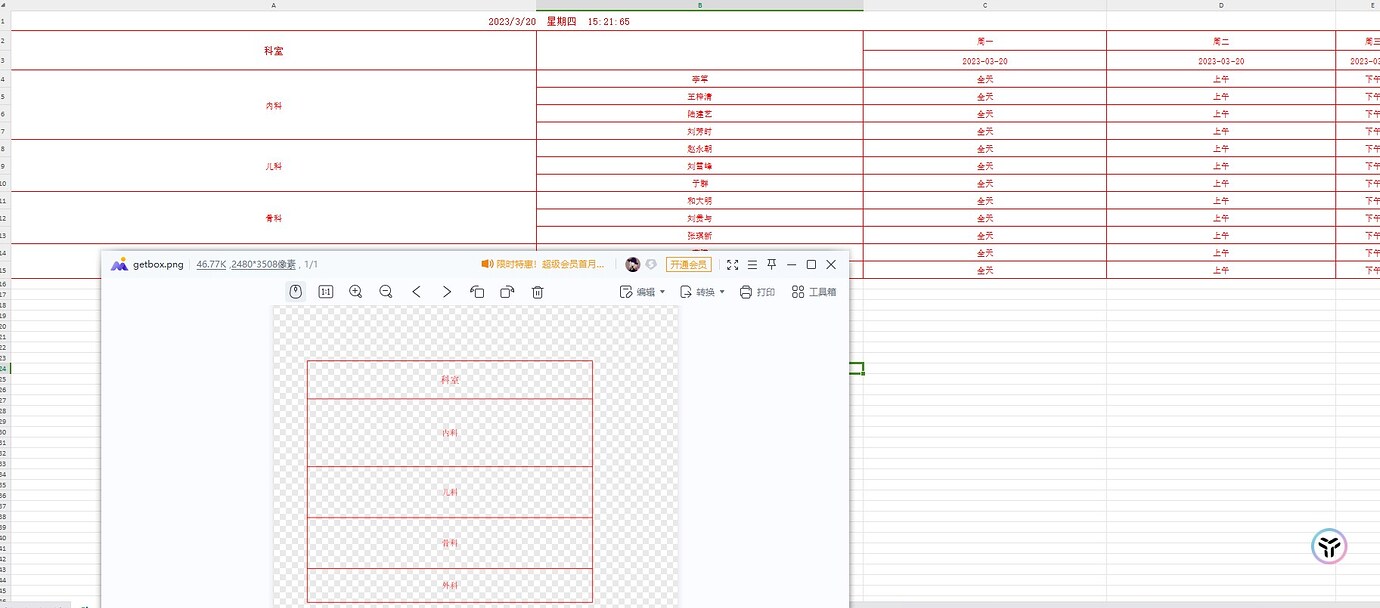Toggle fullscreen view of the image
1380x608 pixels.
(x=733, y=264)
